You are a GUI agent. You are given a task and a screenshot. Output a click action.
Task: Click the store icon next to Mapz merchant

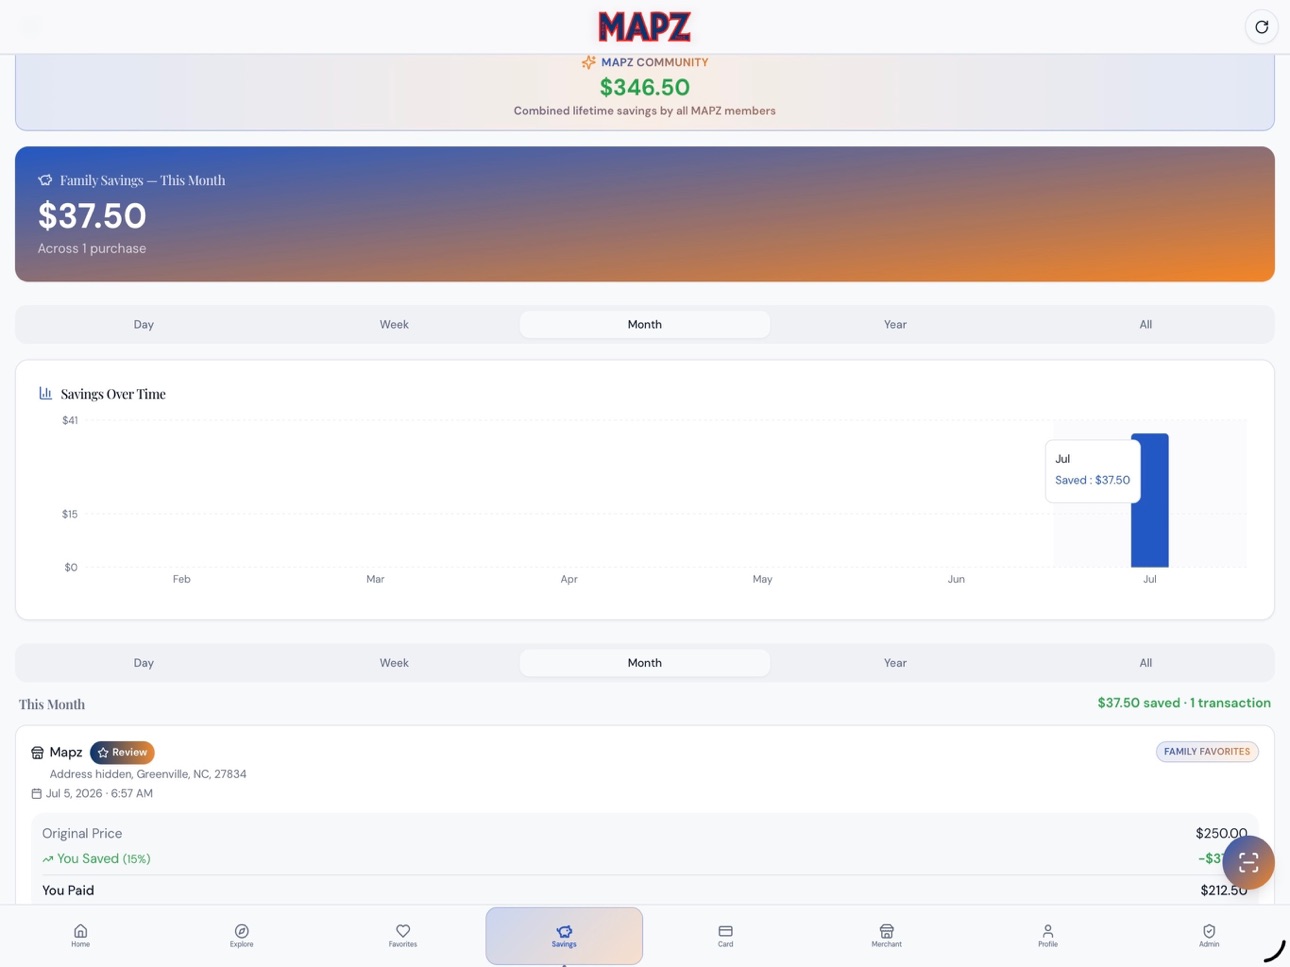pyautogui.click(x=37, y=752)
